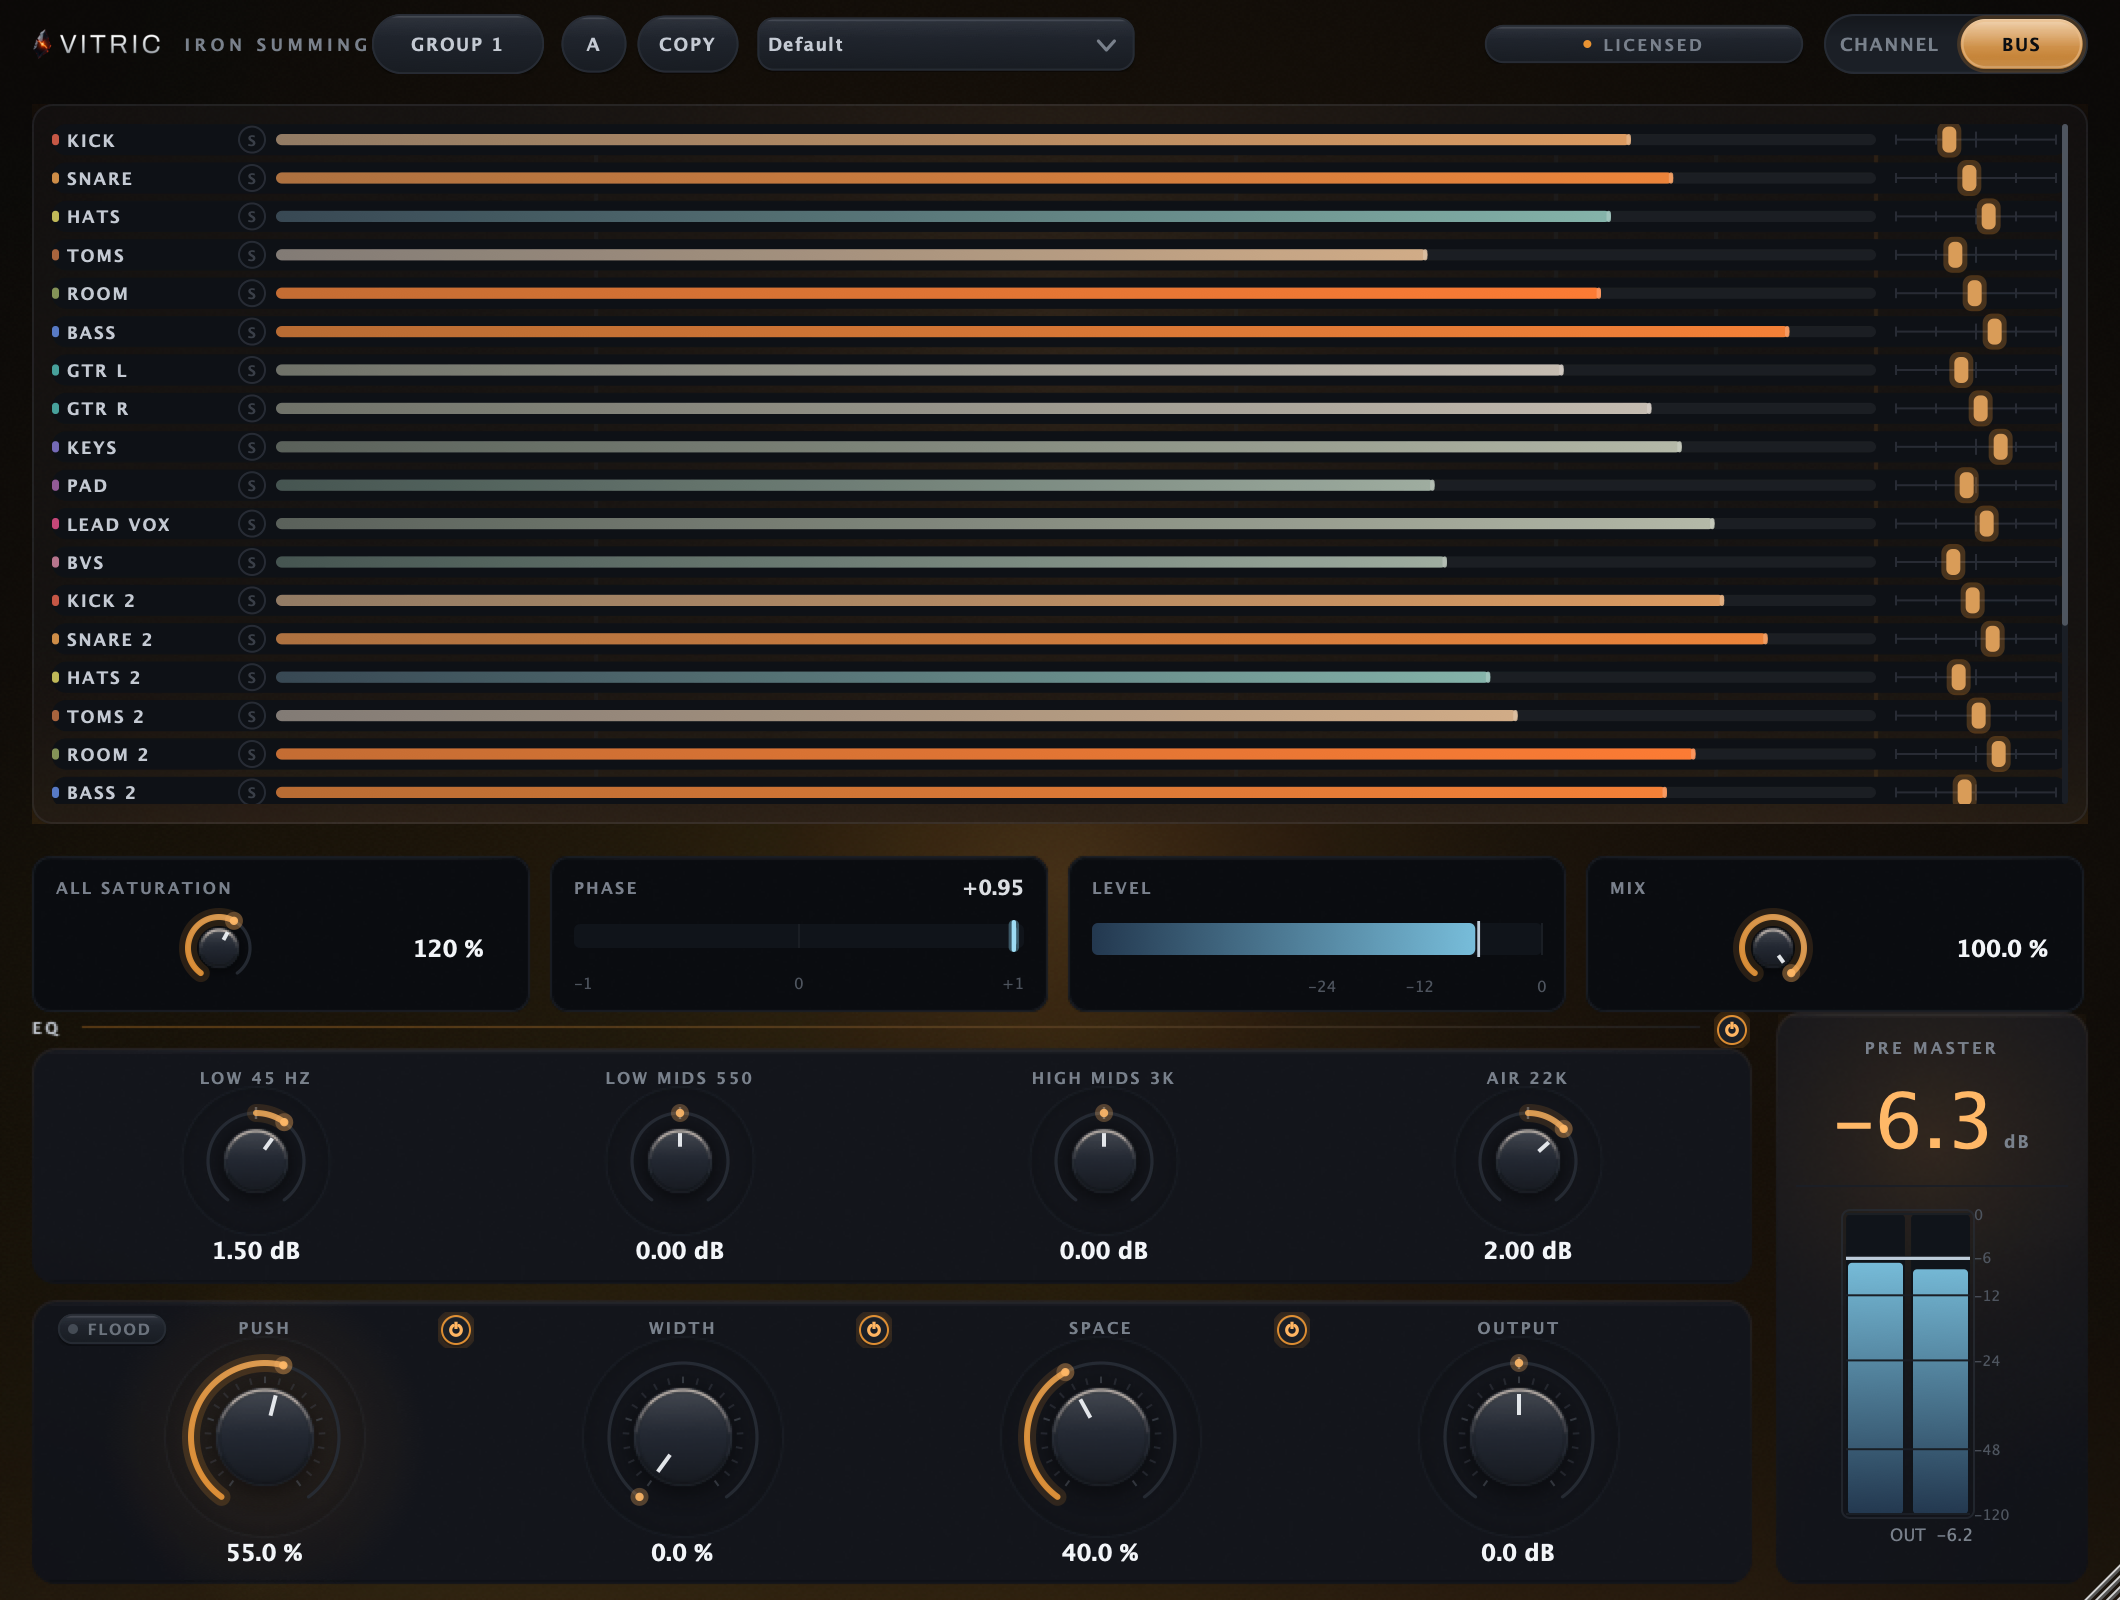Screen dimensions: 2120x1600
Task: Click the PRE MASTER level meter
Action: pos(1907,1364)
